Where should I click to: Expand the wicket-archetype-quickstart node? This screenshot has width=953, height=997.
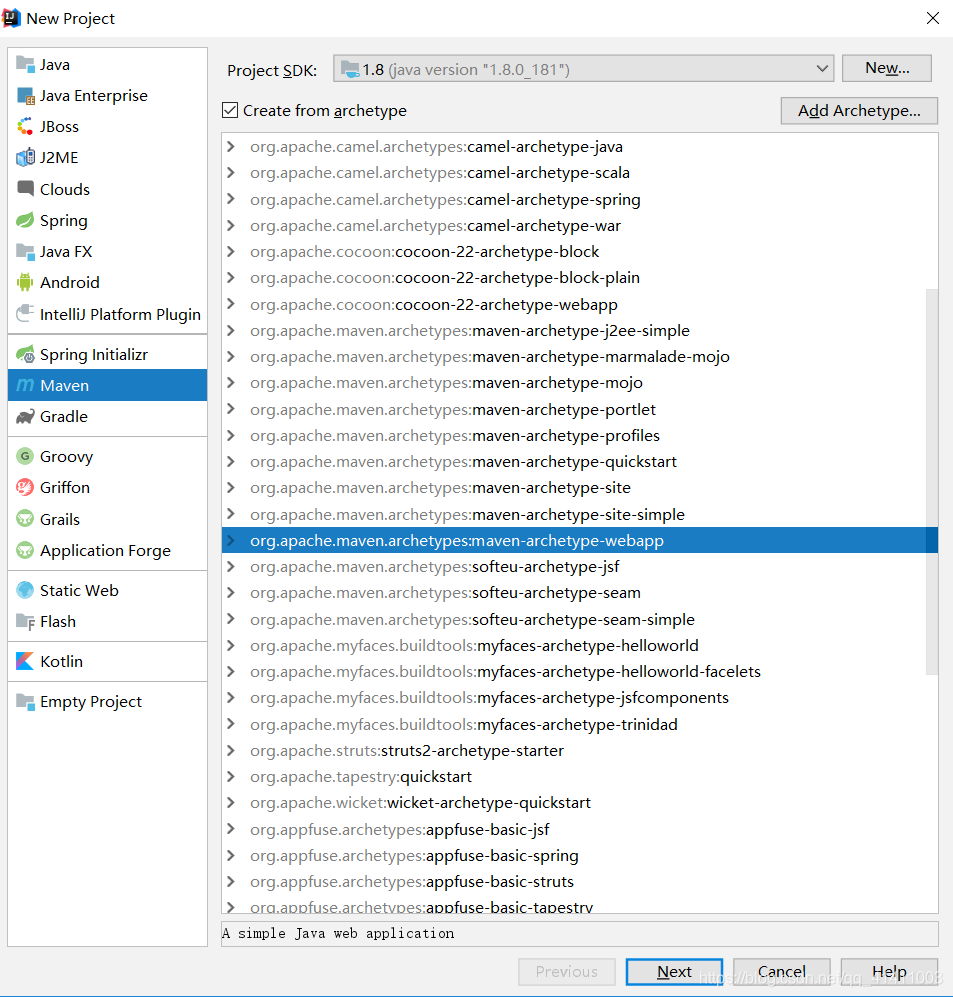click(231, 802)
